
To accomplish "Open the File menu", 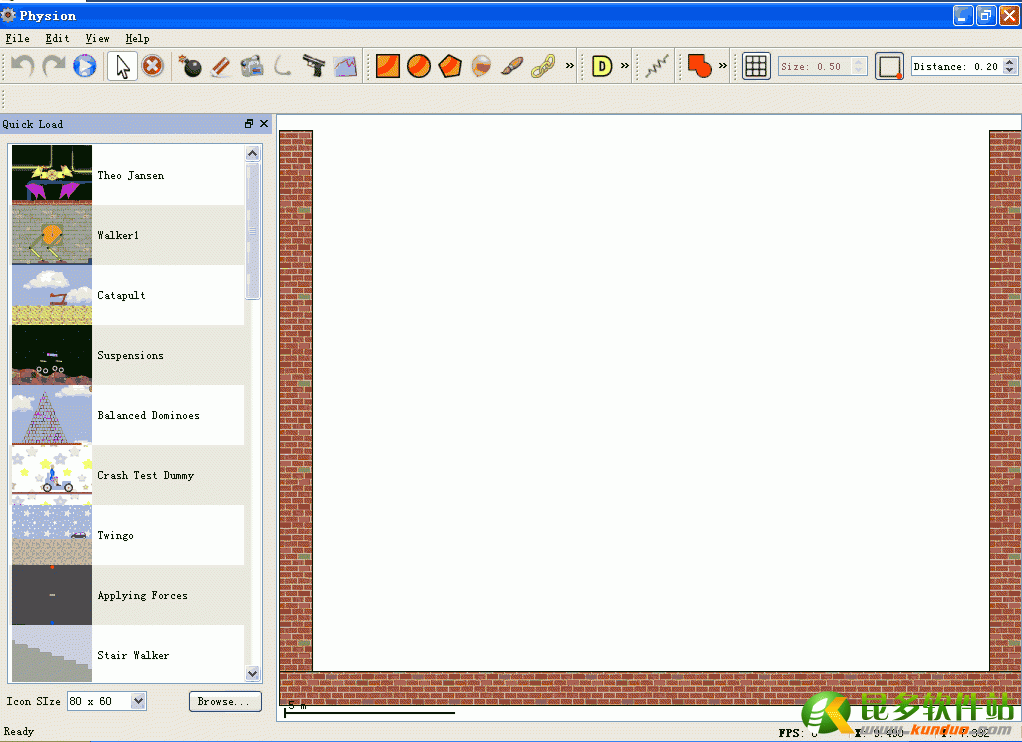I will [x=18, y=38].
